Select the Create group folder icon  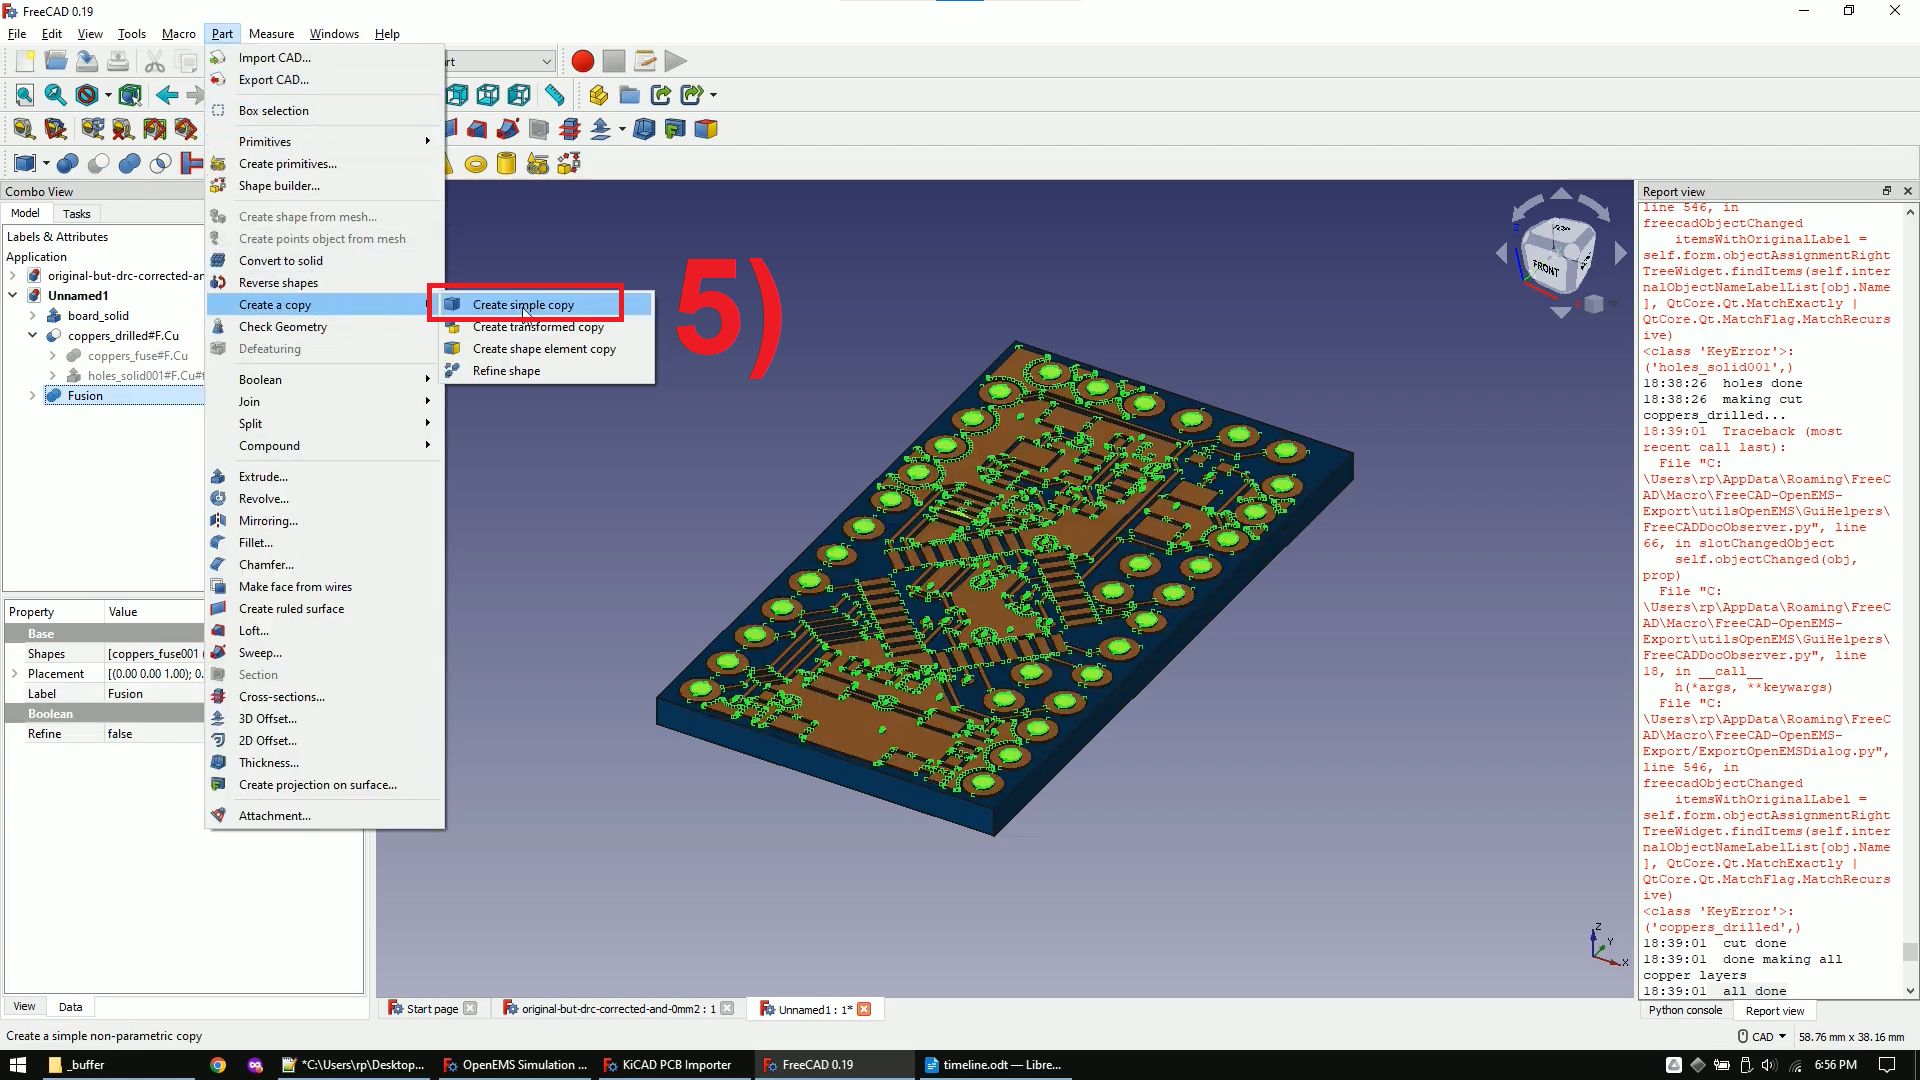(x=630, y=95)
